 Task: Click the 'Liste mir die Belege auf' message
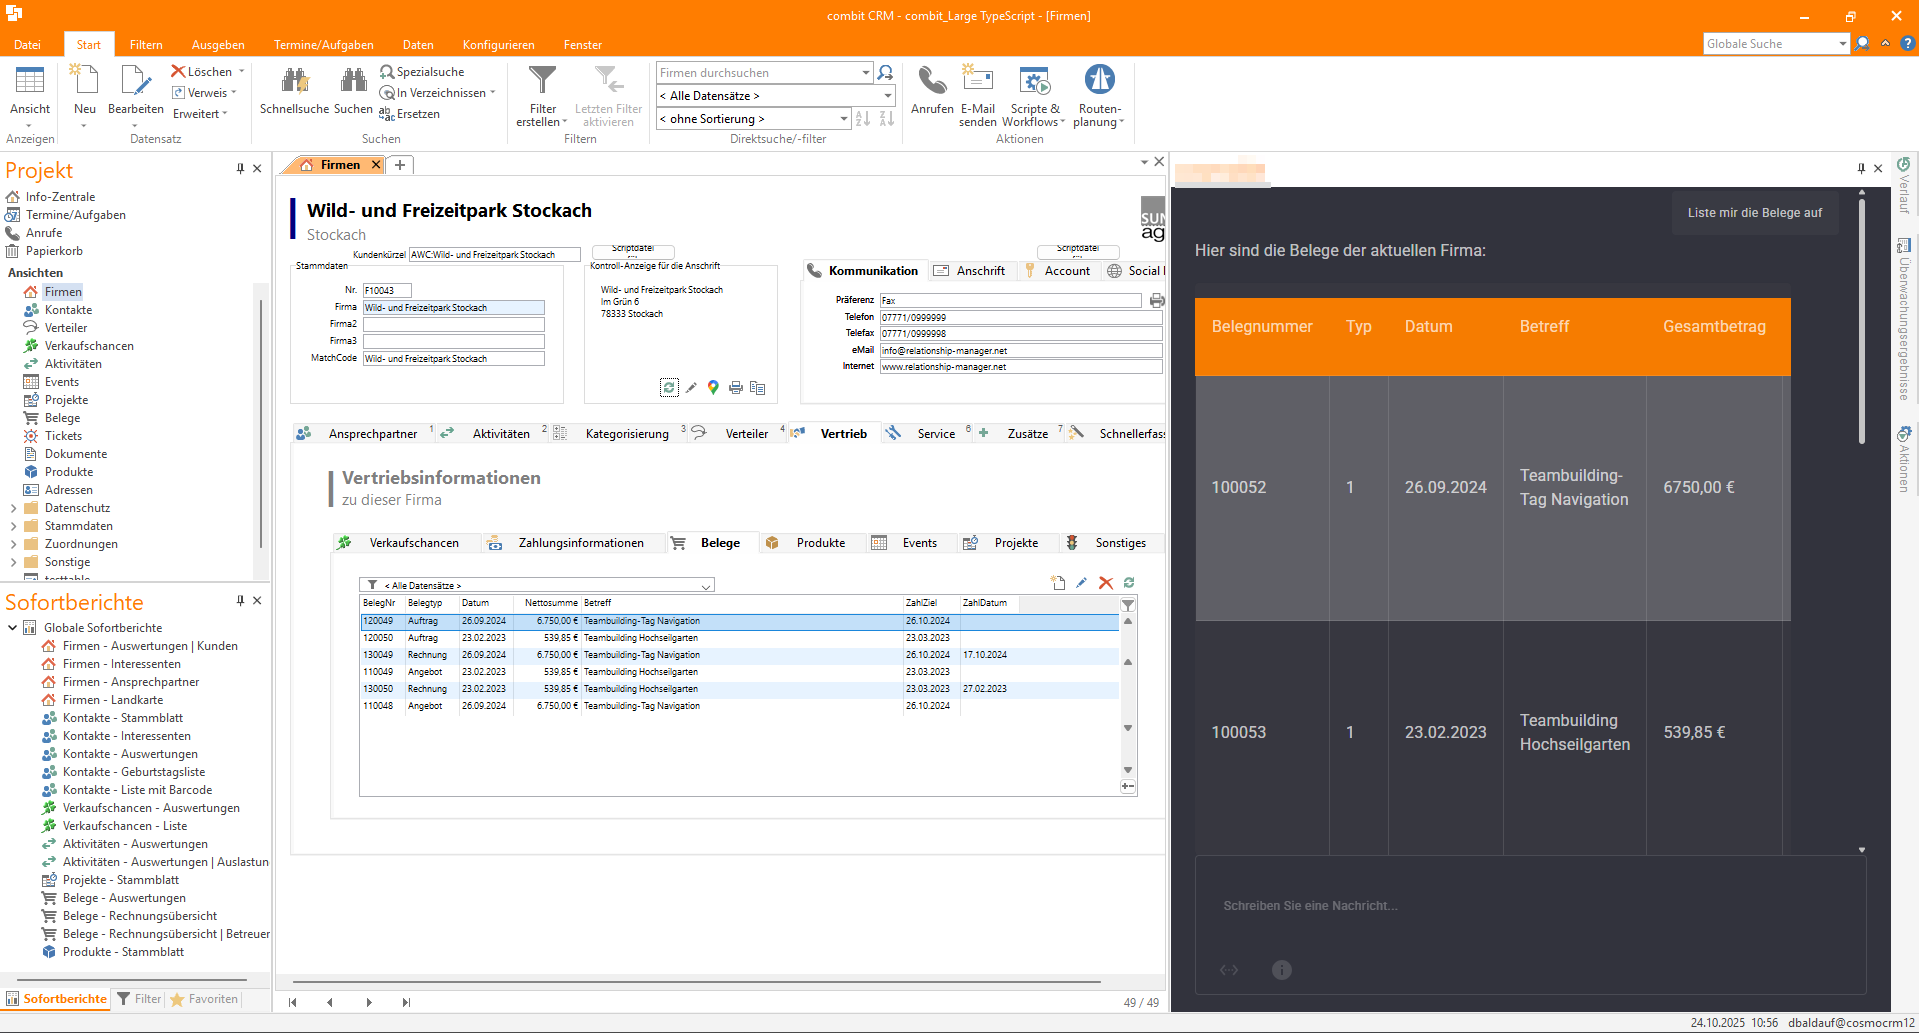click(x=1754, y=213)
